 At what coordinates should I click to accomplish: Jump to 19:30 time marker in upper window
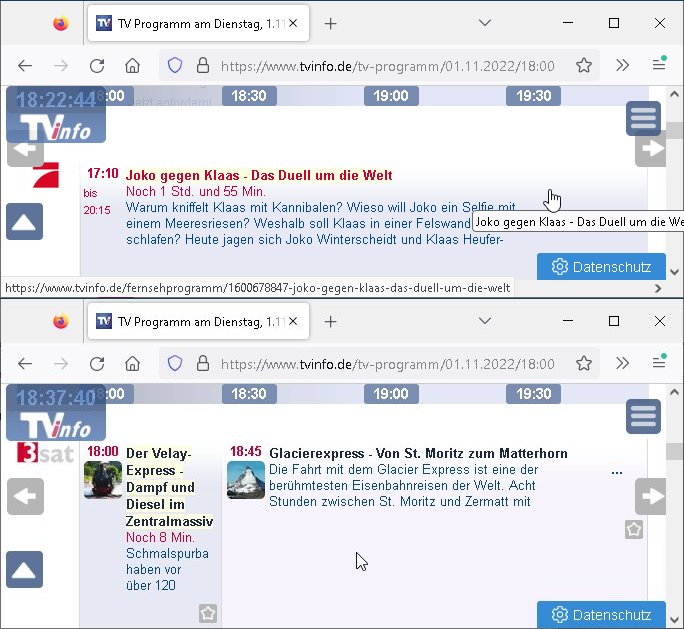tap(534, 96)
